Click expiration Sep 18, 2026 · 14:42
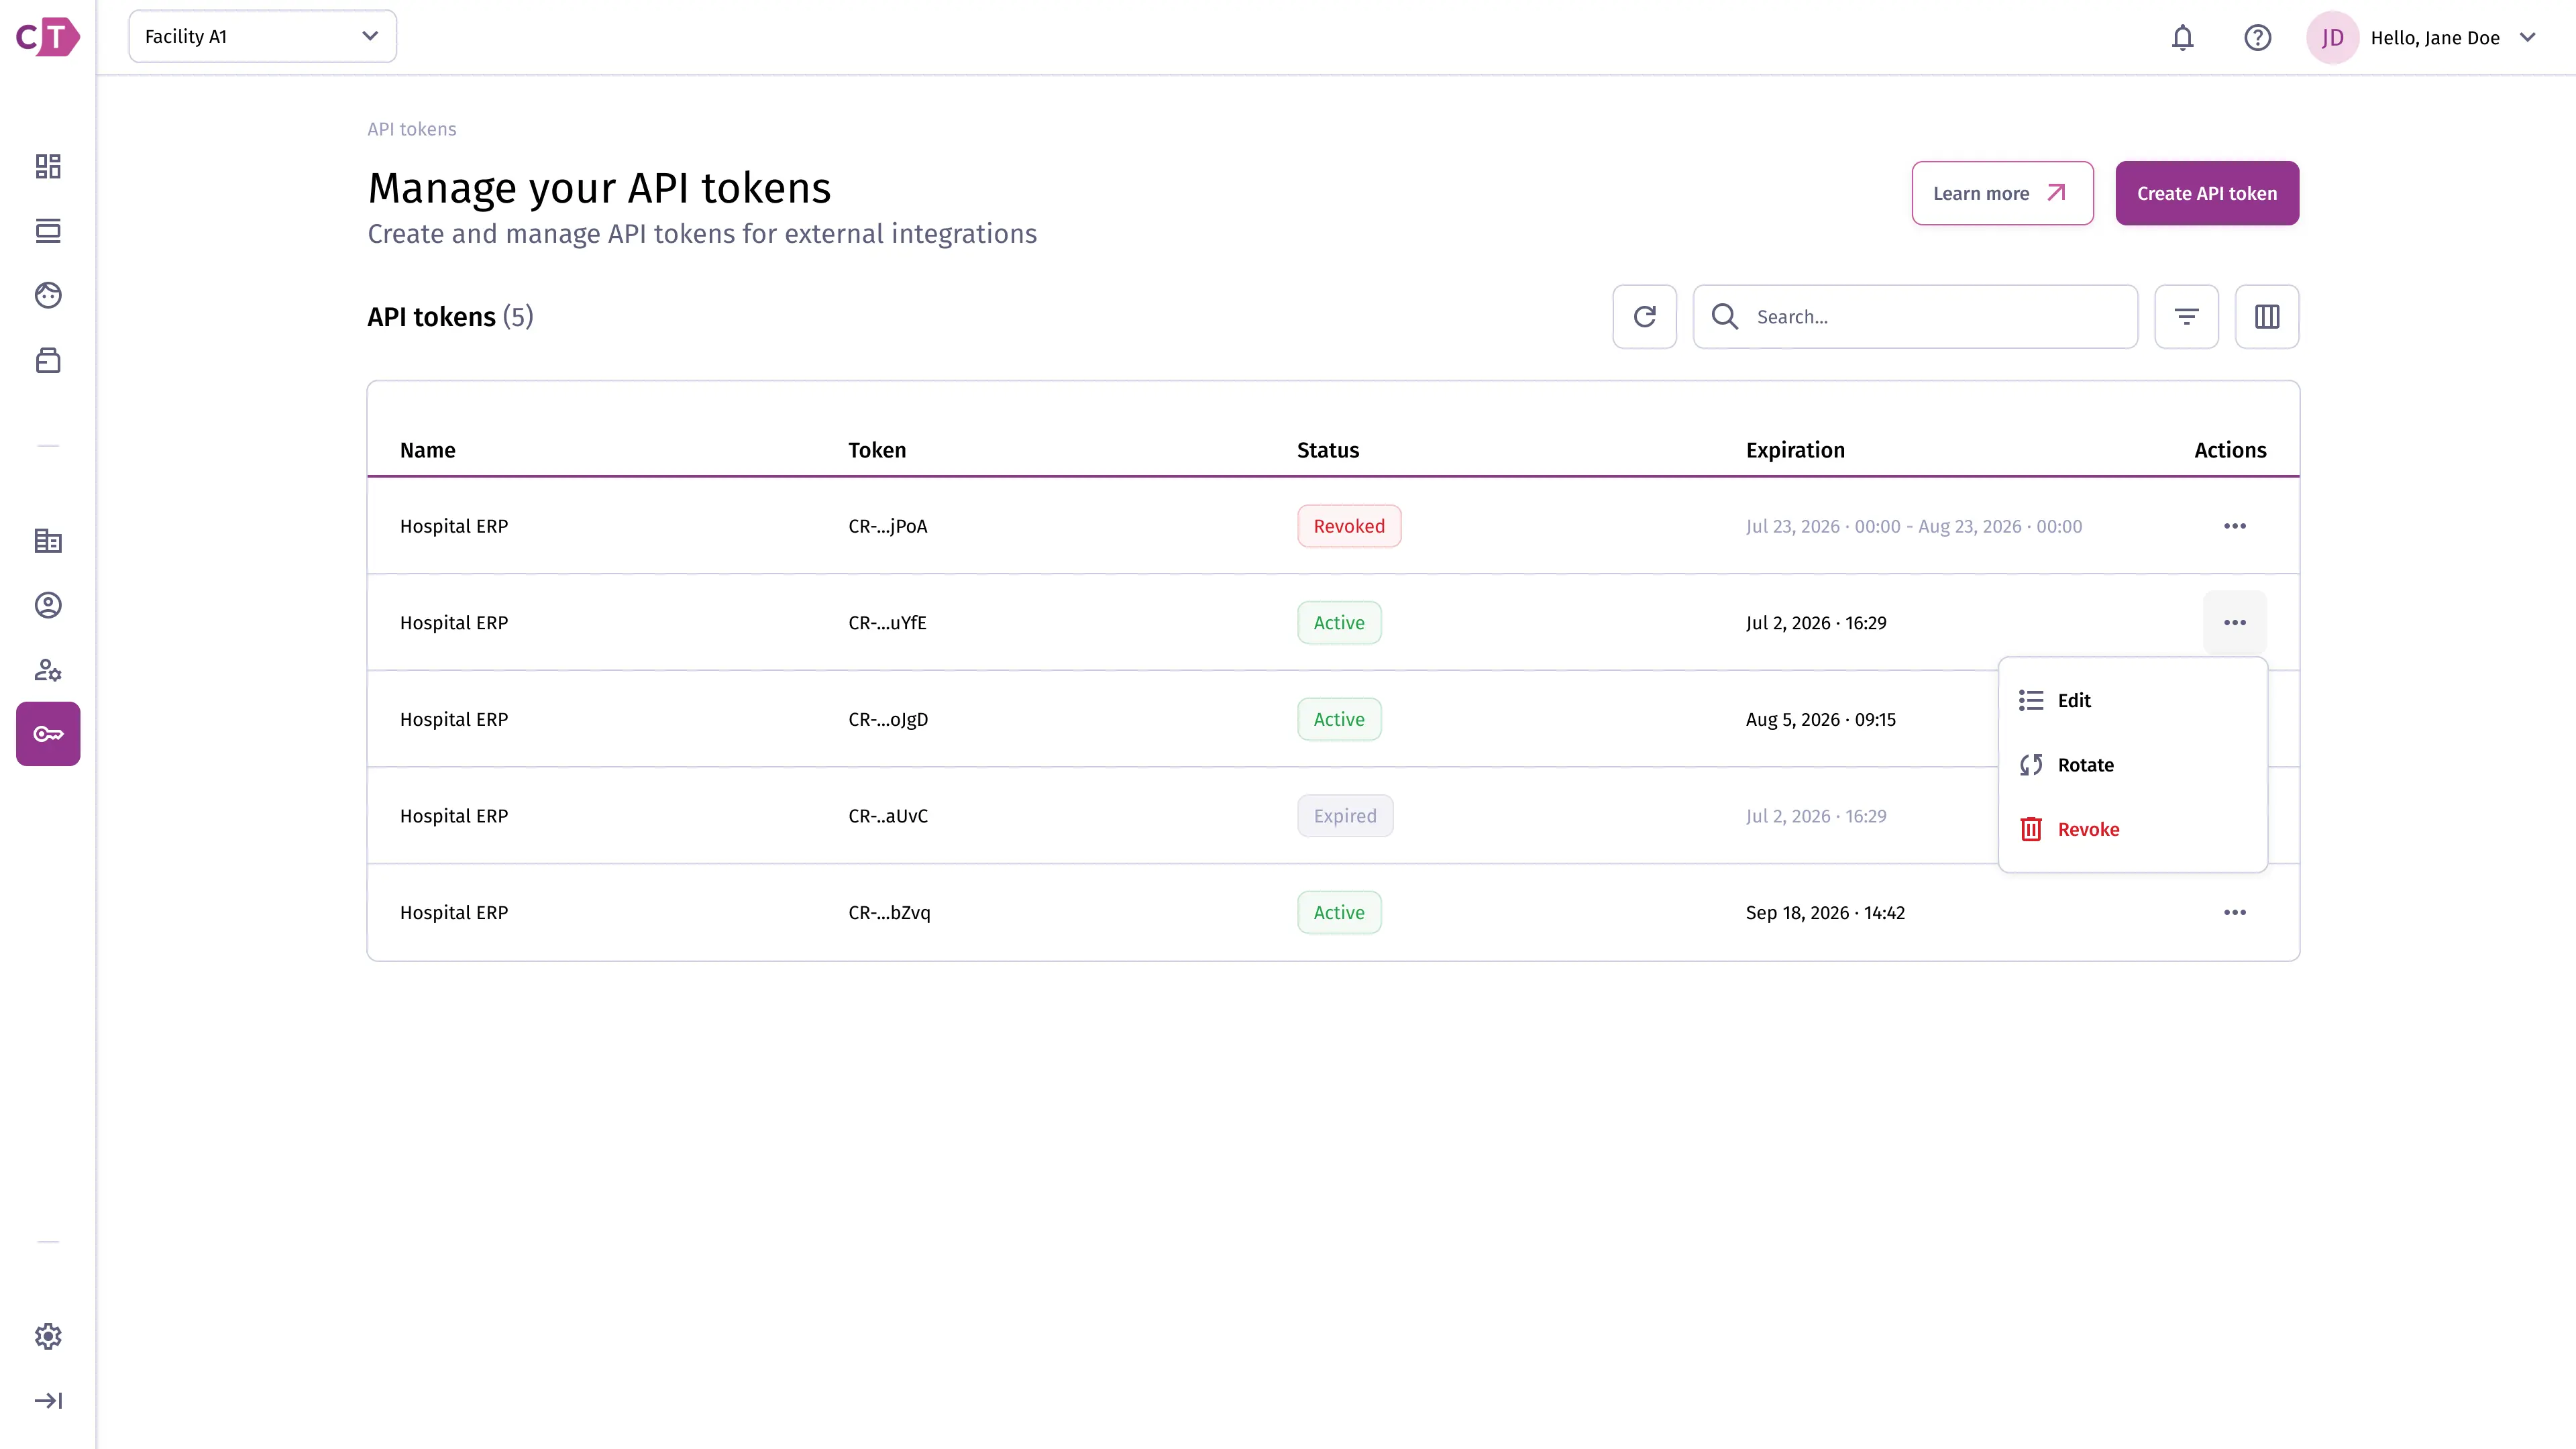Viewport: 2576px width, 1449px height. (x=1825, y=913)
